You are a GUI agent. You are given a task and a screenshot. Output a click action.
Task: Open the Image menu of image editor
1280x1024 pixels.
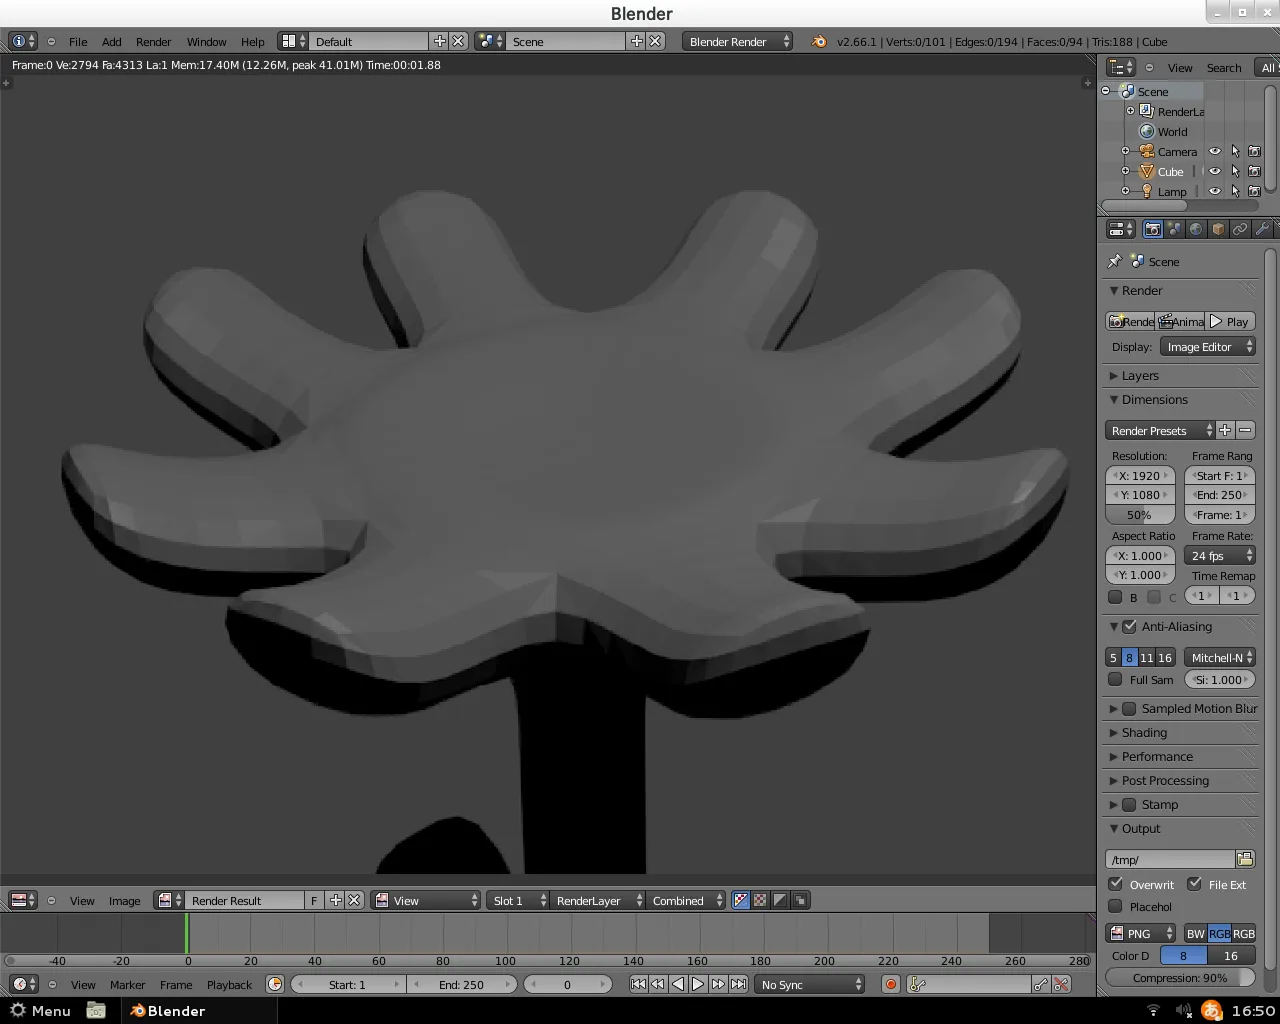[124, 901]
